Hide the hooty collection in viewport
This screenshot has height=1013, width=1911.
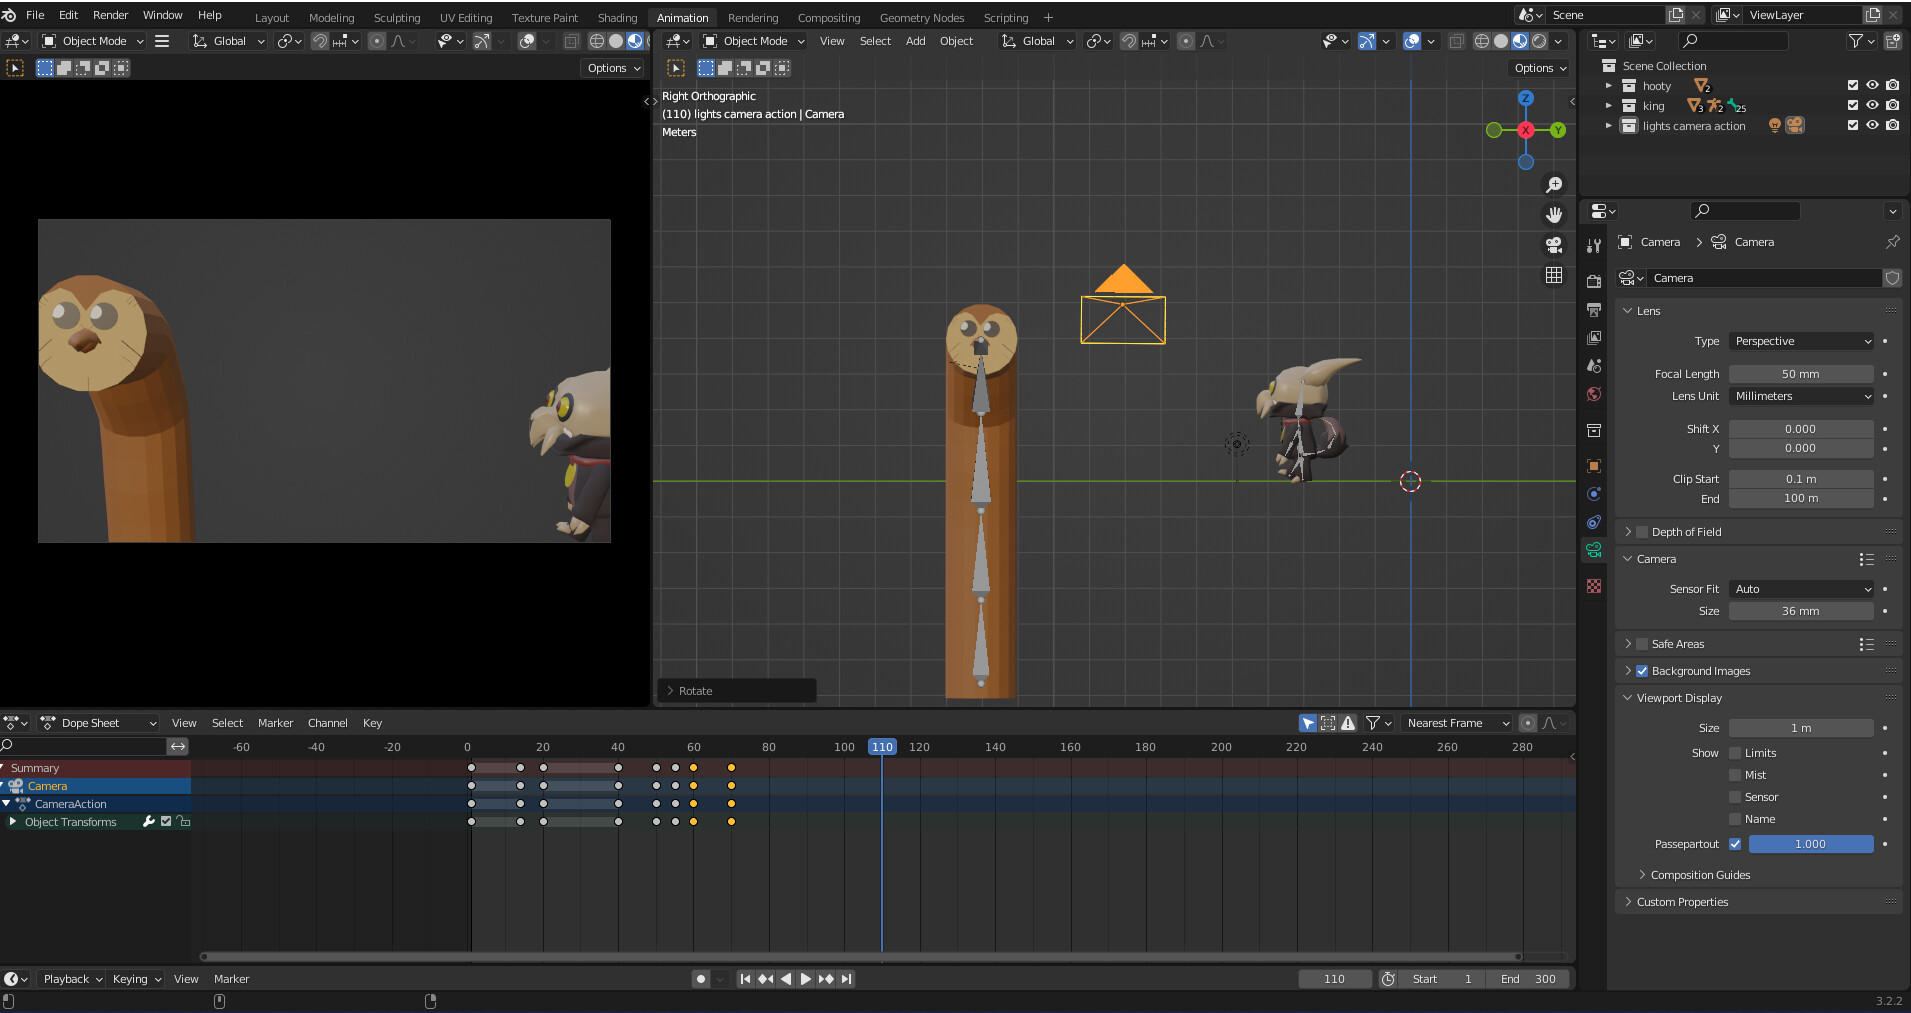coord(1871,85)
